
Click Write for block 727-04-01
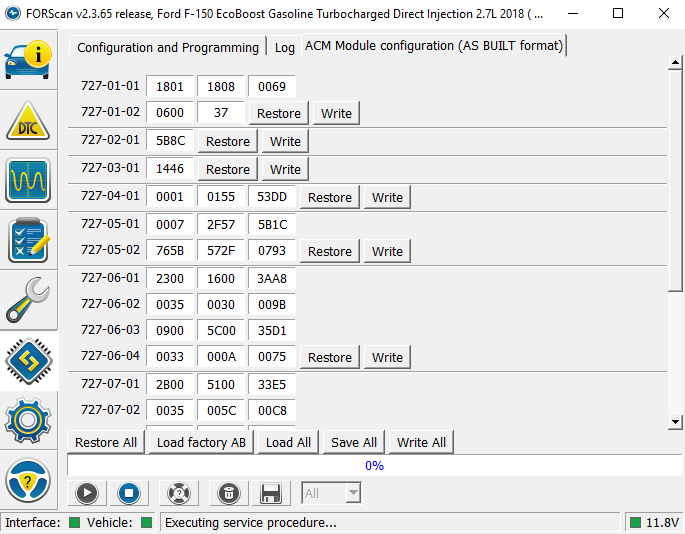click(x=387, y=197)
